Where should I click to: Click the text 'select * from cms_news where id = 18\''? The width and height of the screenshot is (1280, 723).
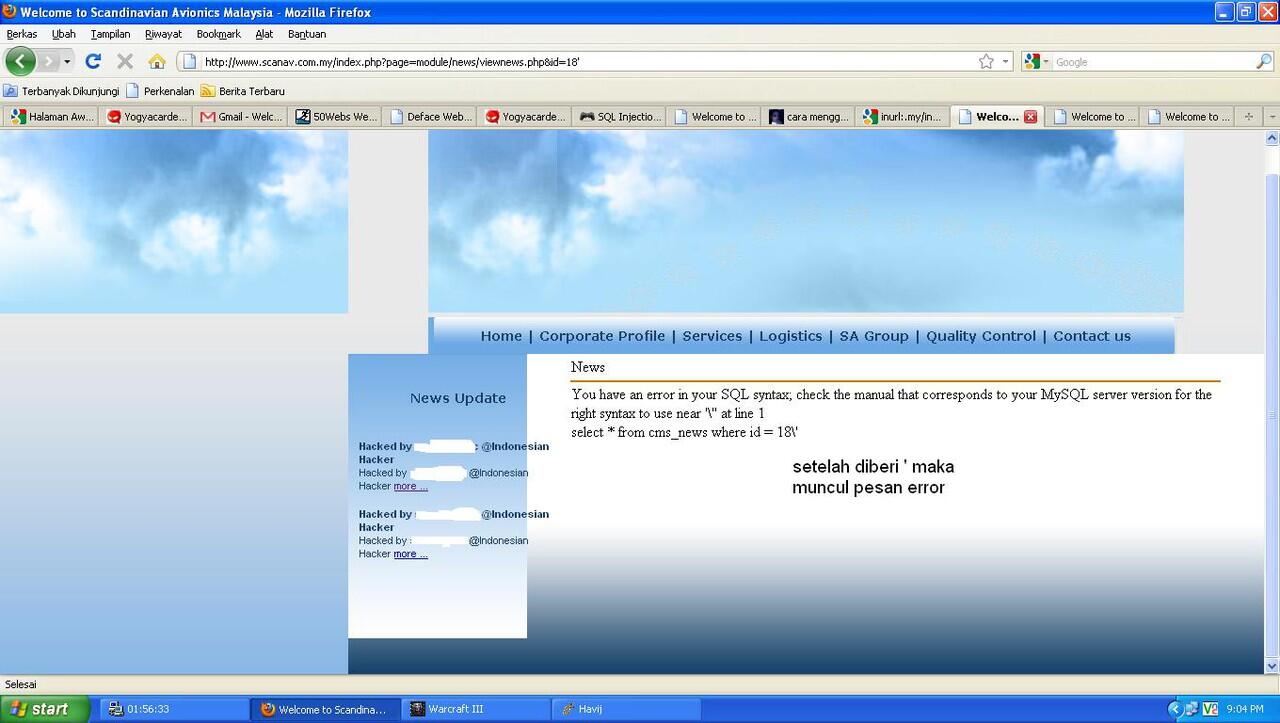(x=684, y=432)
